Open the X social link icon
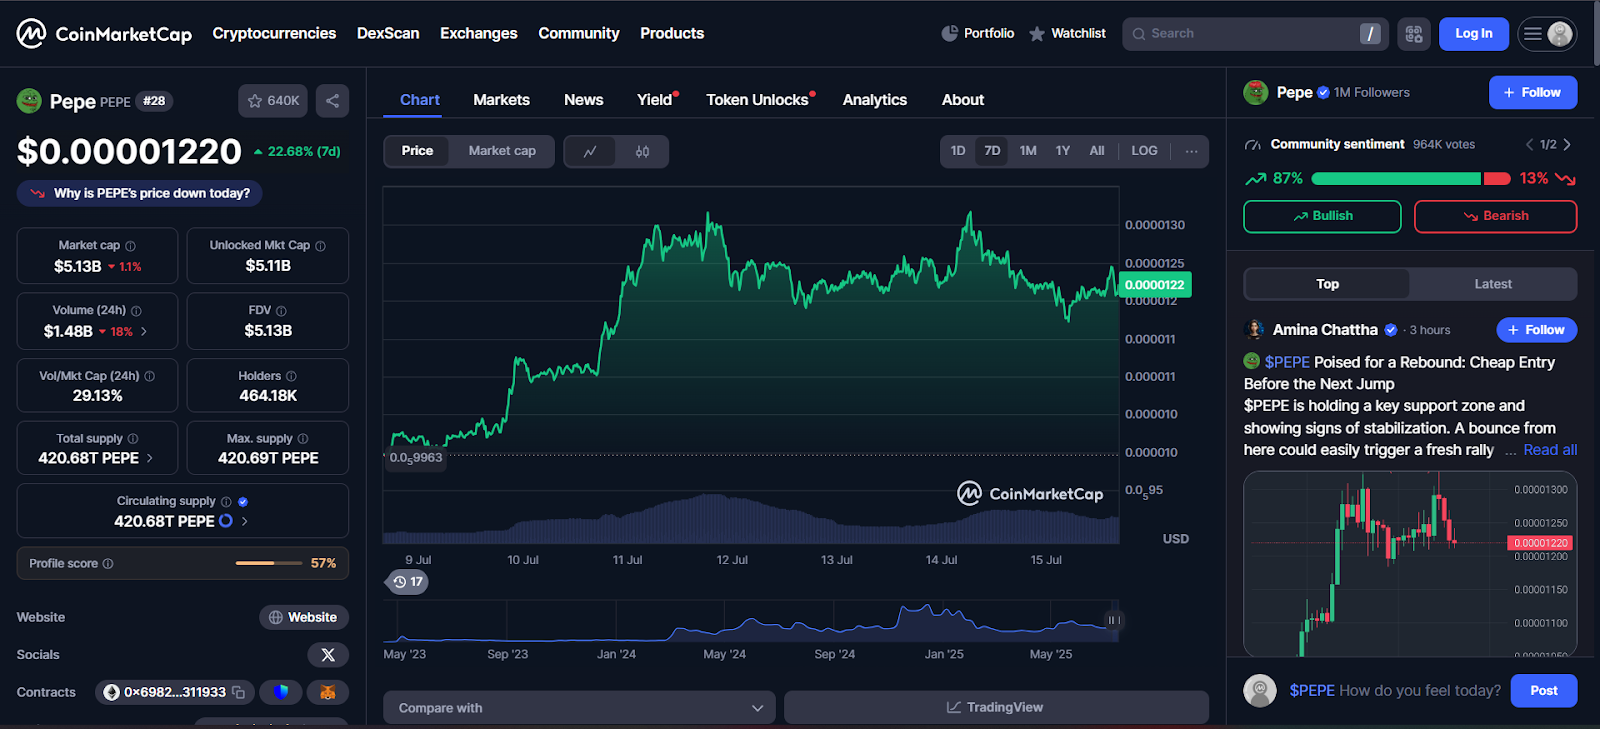Viewport: 1600px width, 729px height. point(328,655)
